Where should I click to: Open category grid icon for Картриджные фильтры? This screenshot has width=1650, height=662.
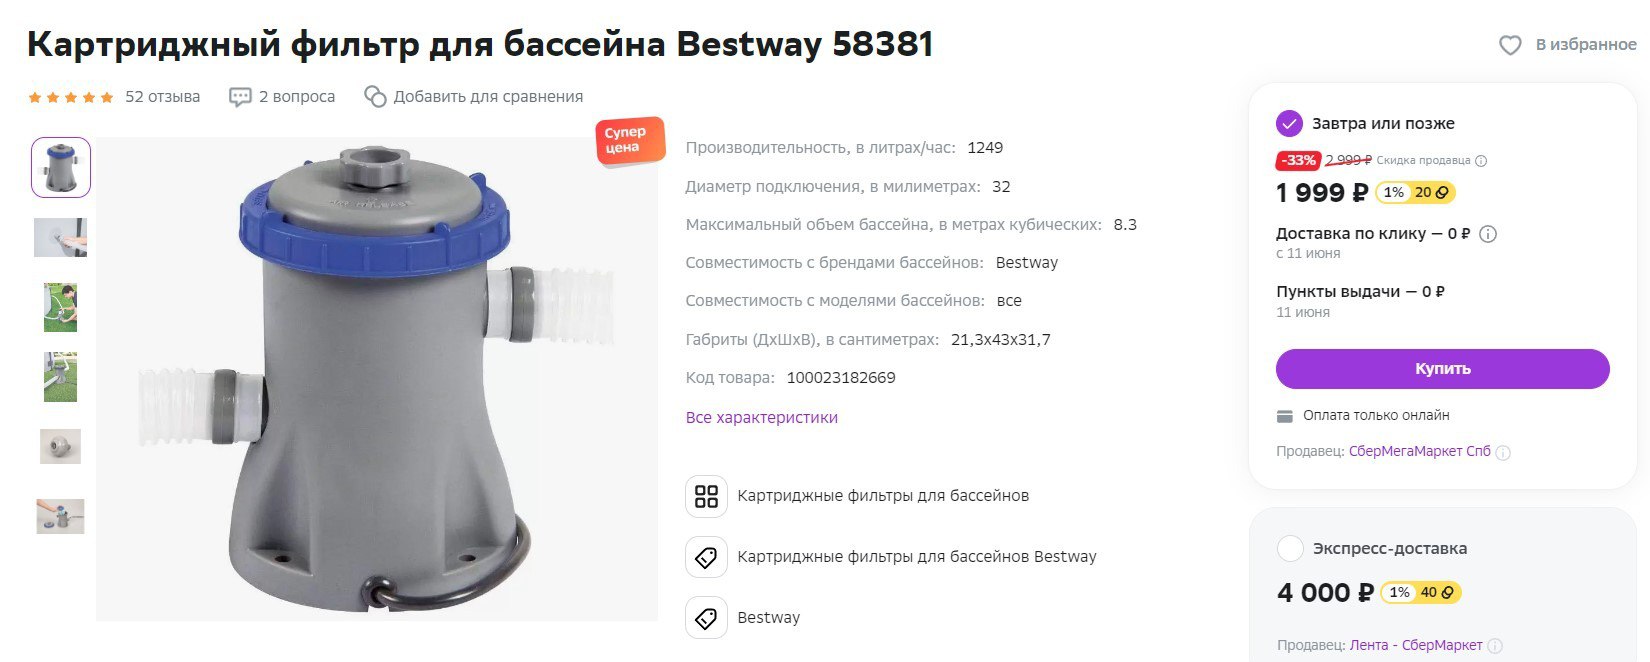(706, 496)
